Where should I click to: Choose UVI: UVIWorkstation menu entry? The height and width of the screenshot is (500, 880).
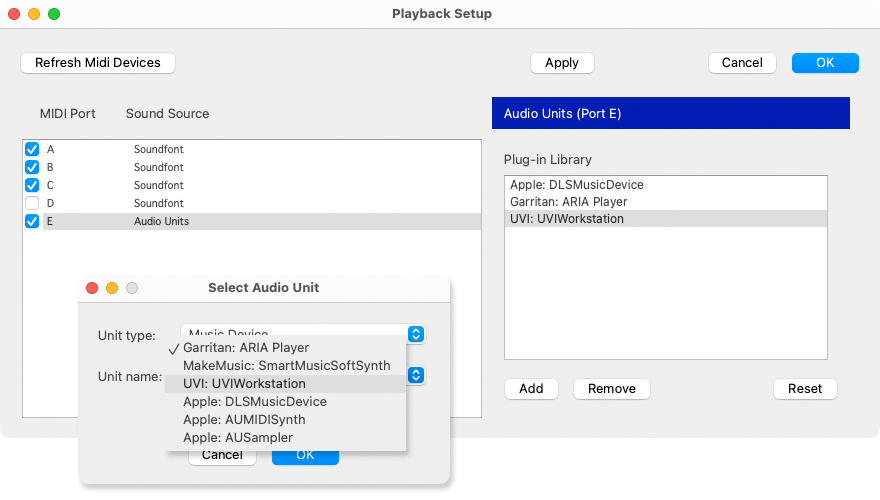click(x=286, y=384)
